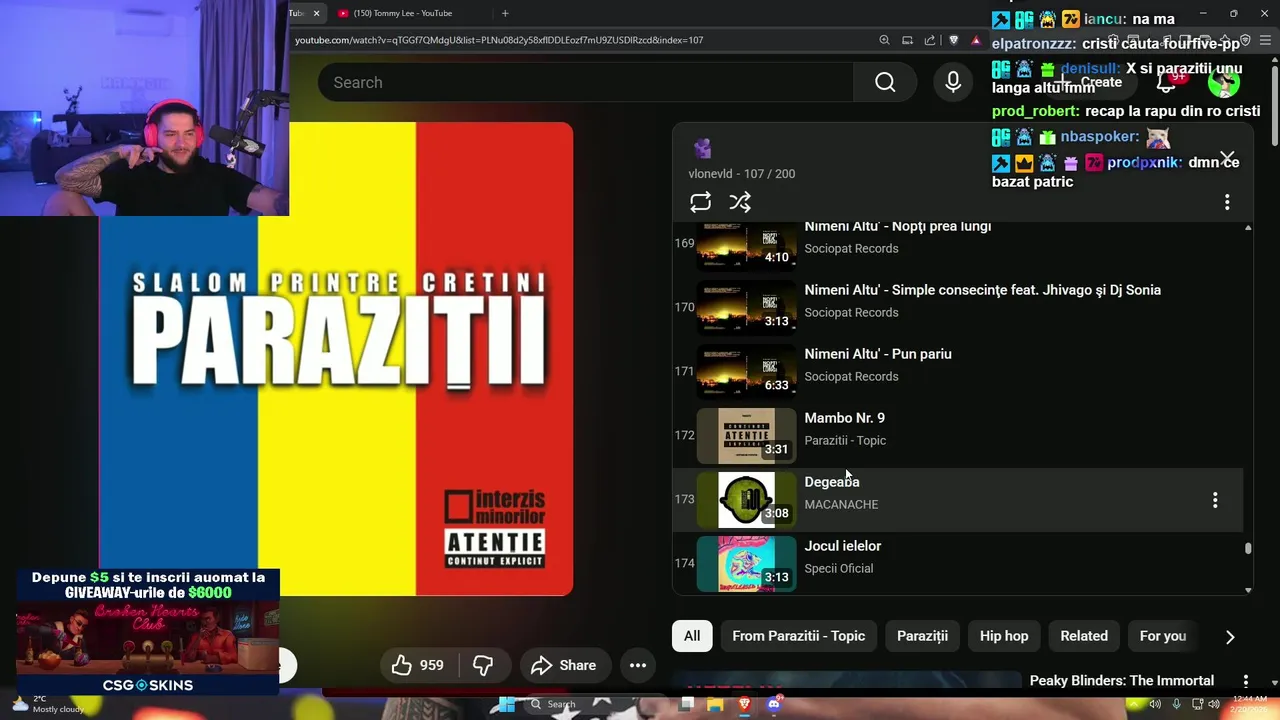Play Nimeni Altu' - Pun pariu

[878, 354]
